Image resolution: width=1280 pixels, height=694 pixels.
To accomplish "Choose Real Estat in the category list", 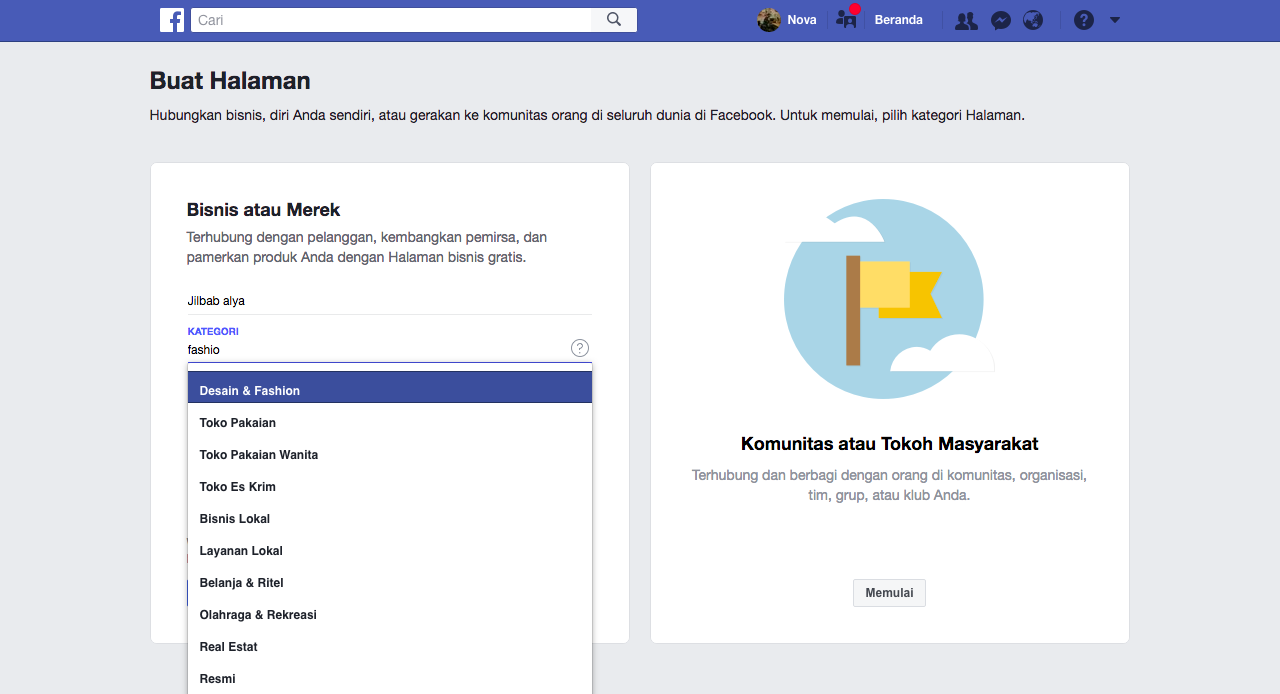I will pos(228,646).
